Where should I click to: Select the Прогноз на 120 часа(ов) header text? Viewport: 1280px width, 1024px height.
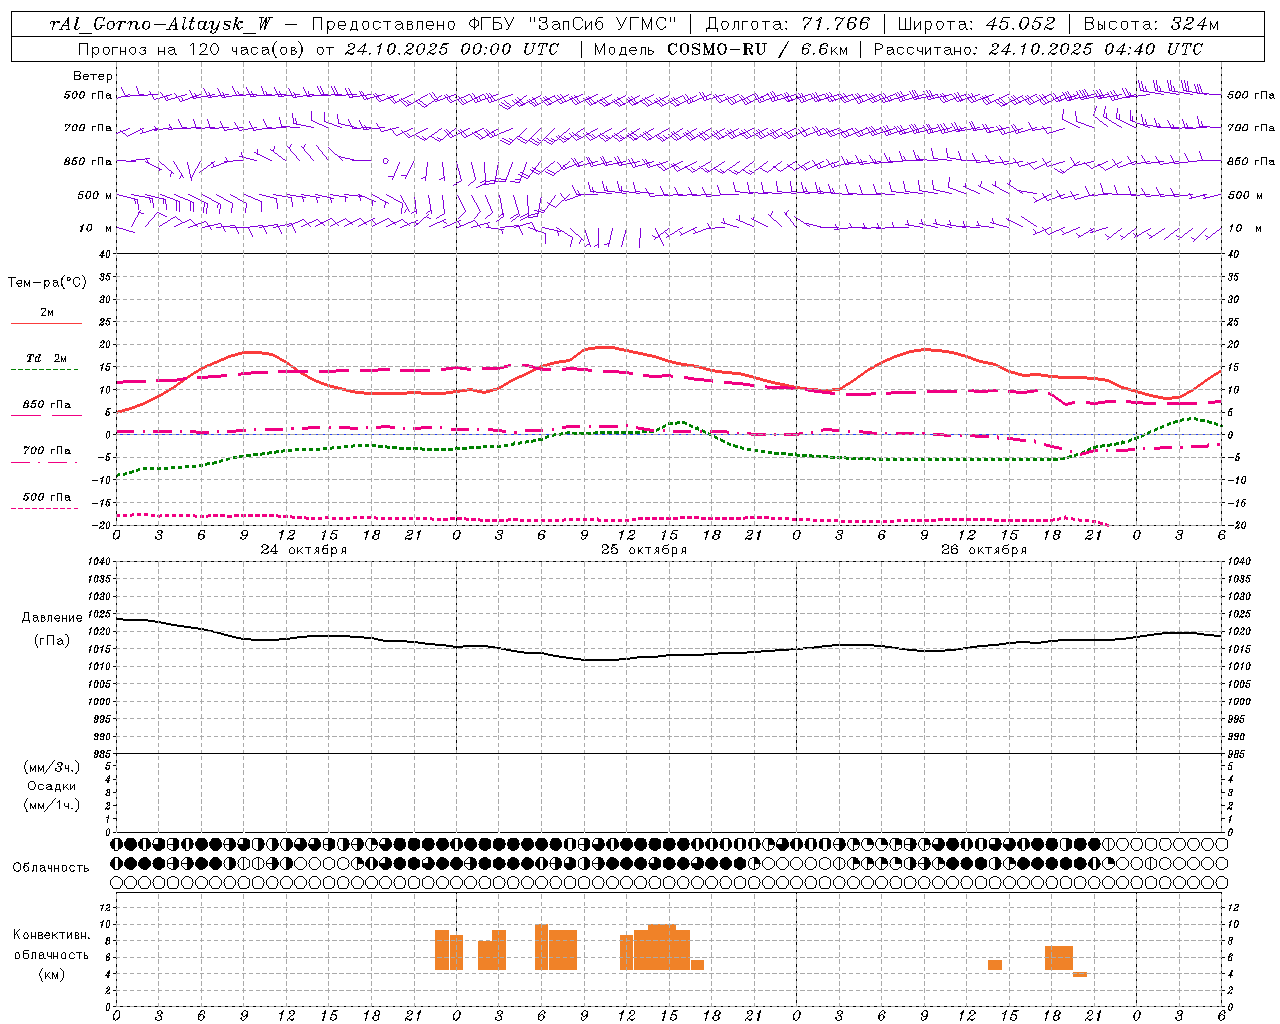point(190,49)
